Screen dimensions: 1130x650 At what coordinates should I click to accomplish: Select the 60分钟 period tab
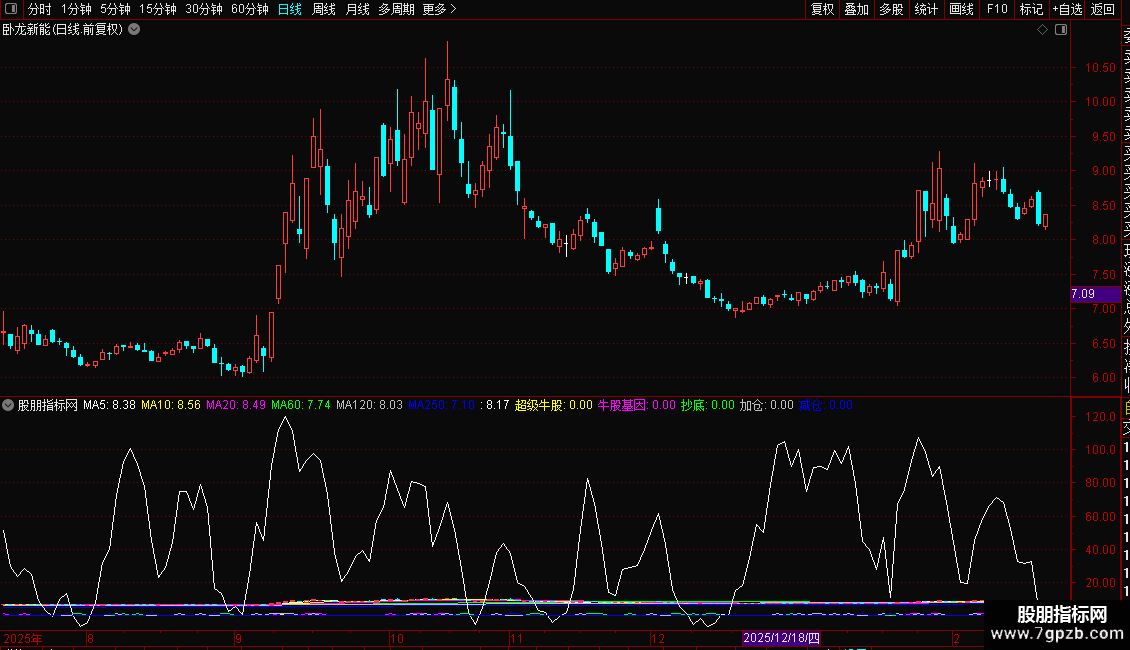(x=249, y=9)
